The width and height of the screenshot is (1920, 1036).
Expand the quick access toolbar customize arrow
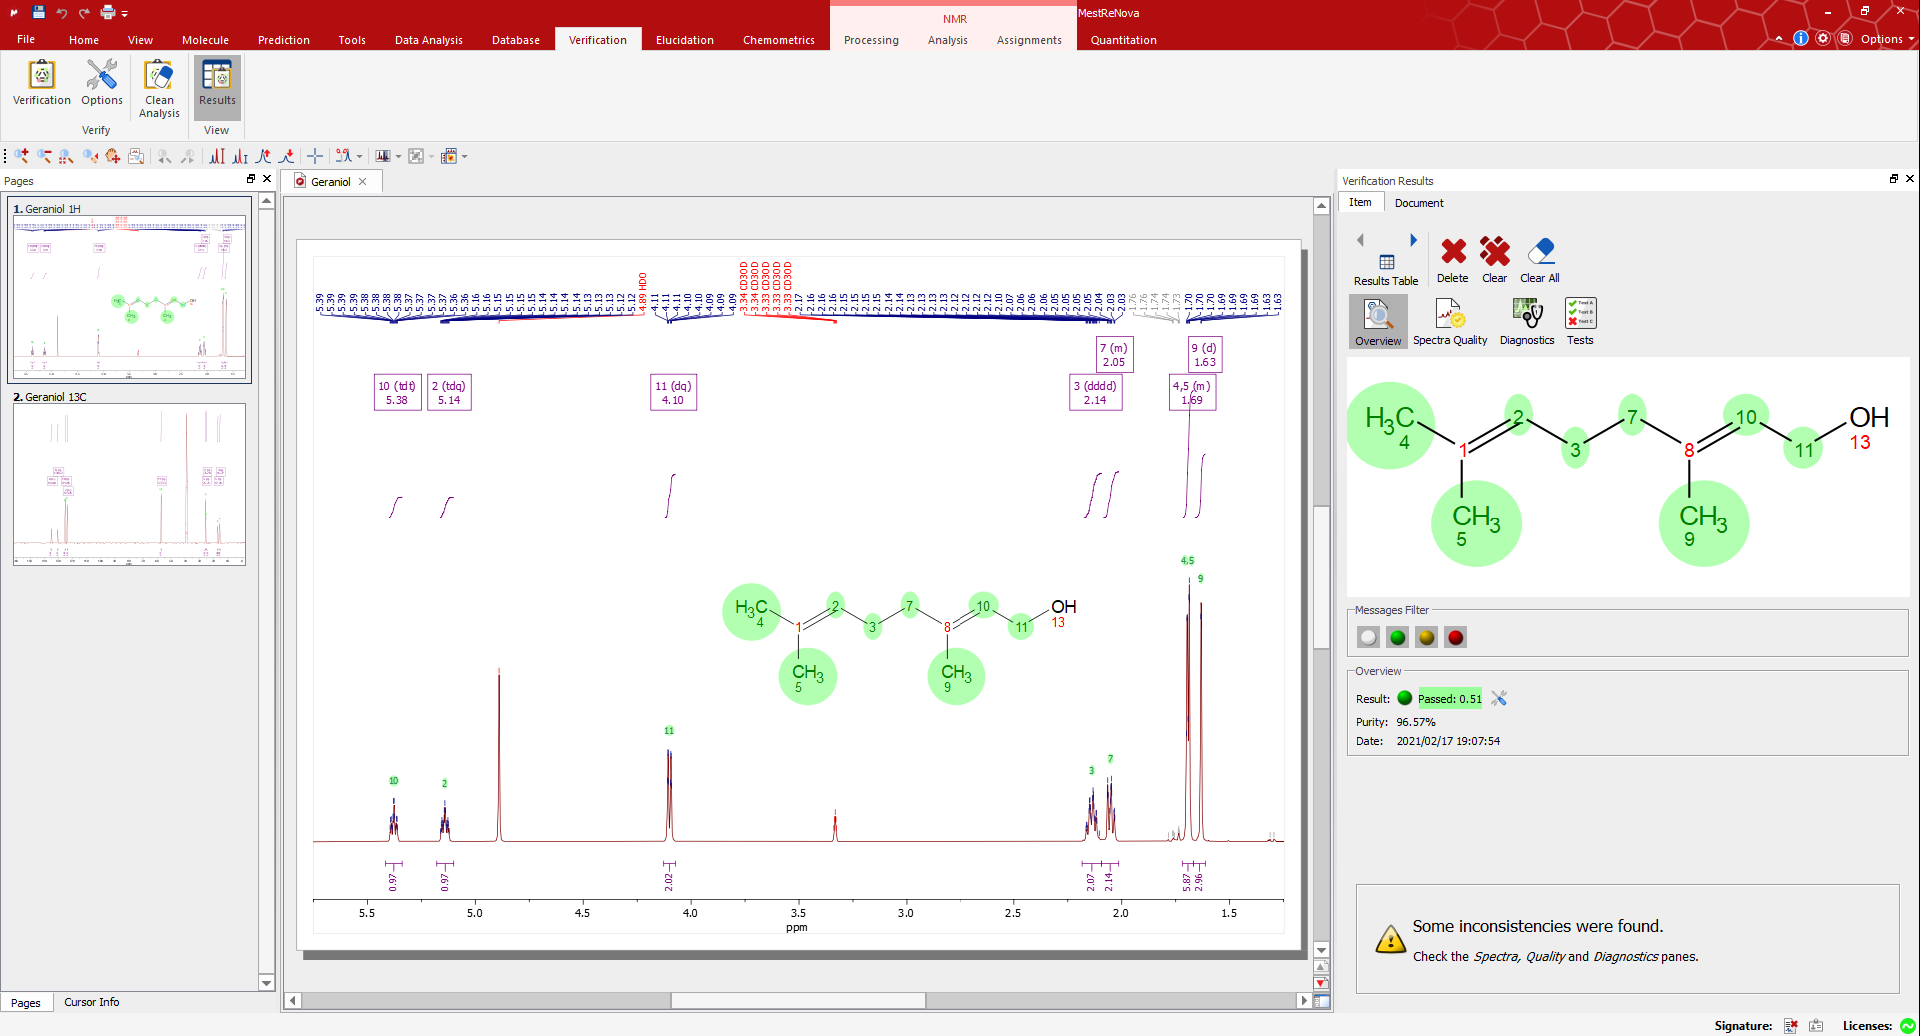[125, 14]
